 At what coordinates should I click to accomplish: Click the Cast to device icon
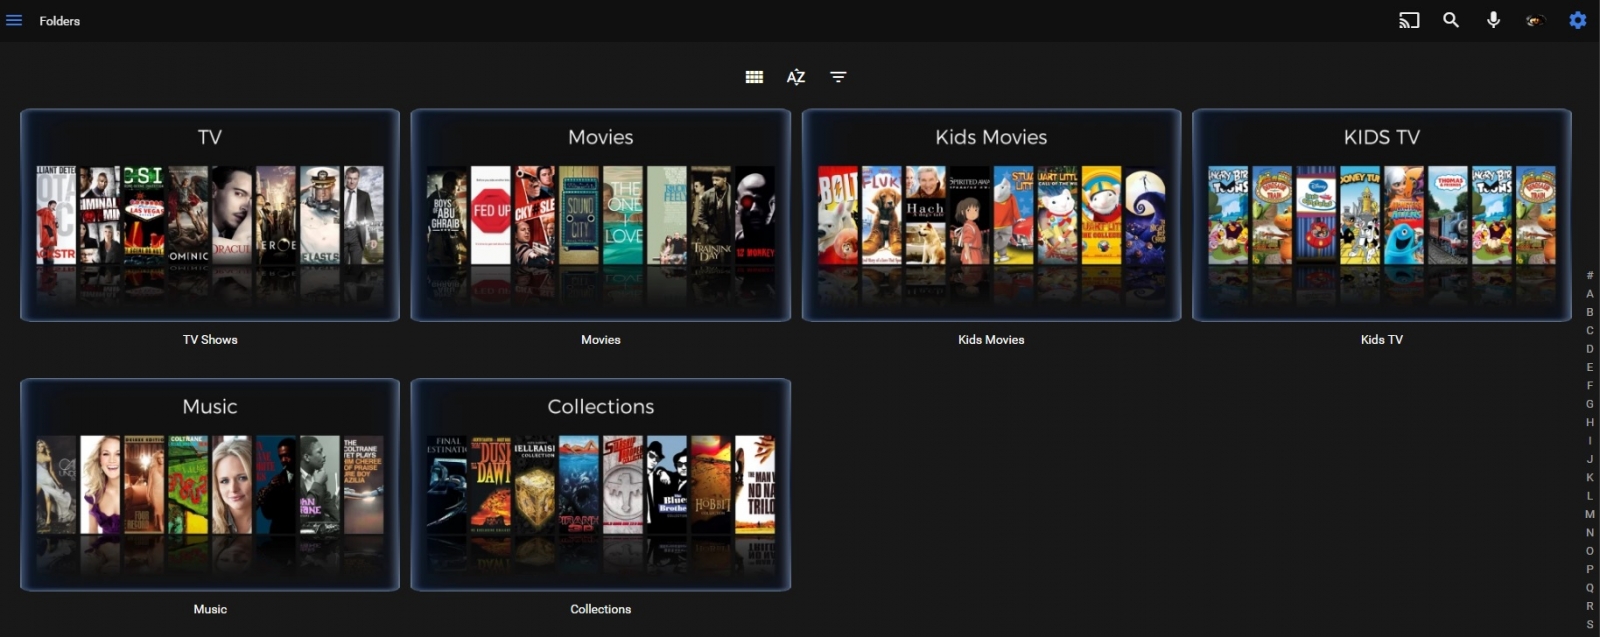1409,20
